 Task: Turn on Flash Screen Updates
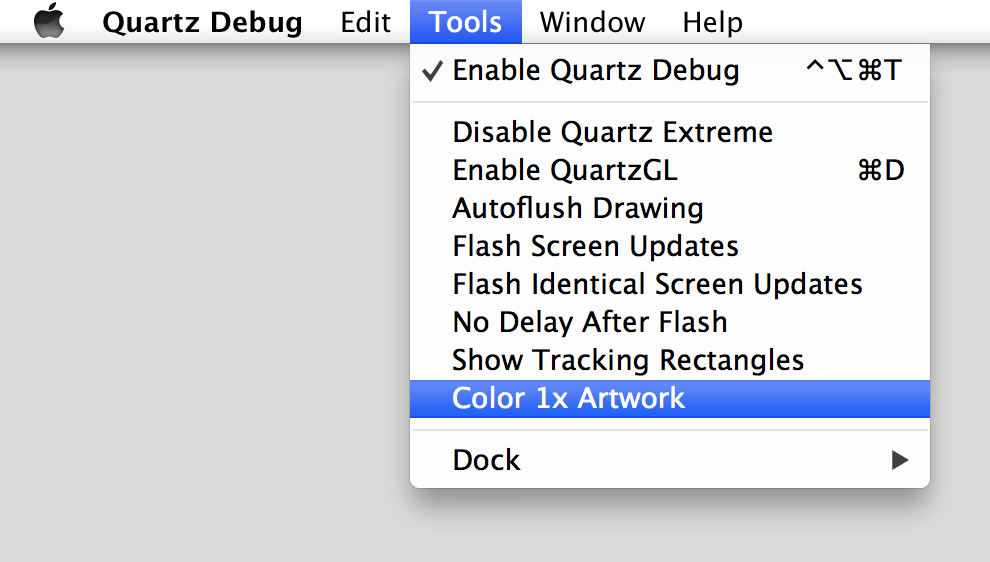click(x=595, y=246)
